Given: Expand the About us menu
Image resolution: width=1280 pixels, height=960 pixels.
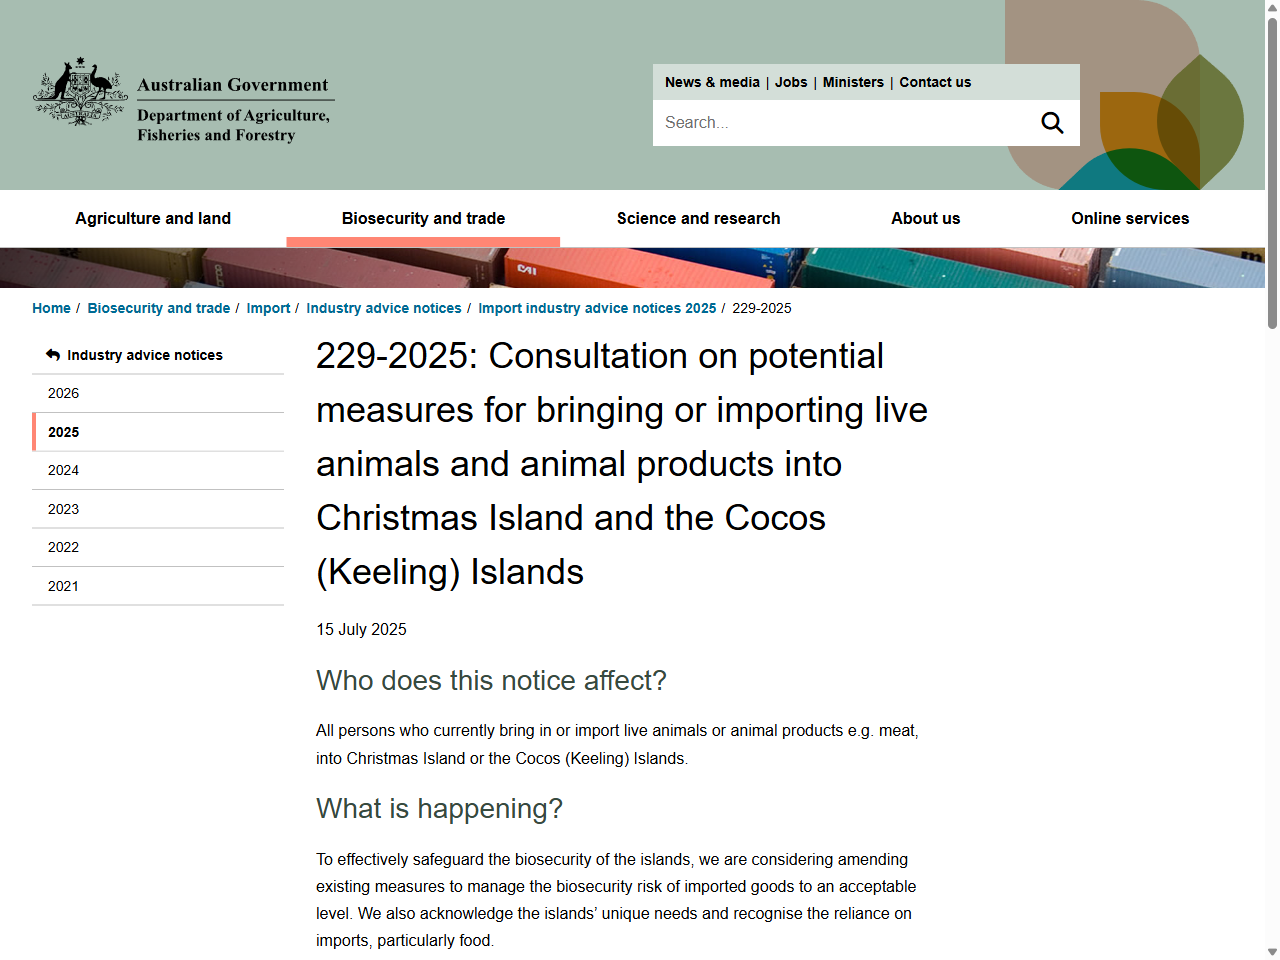Looking at the screenshot, I should point(925,218).
